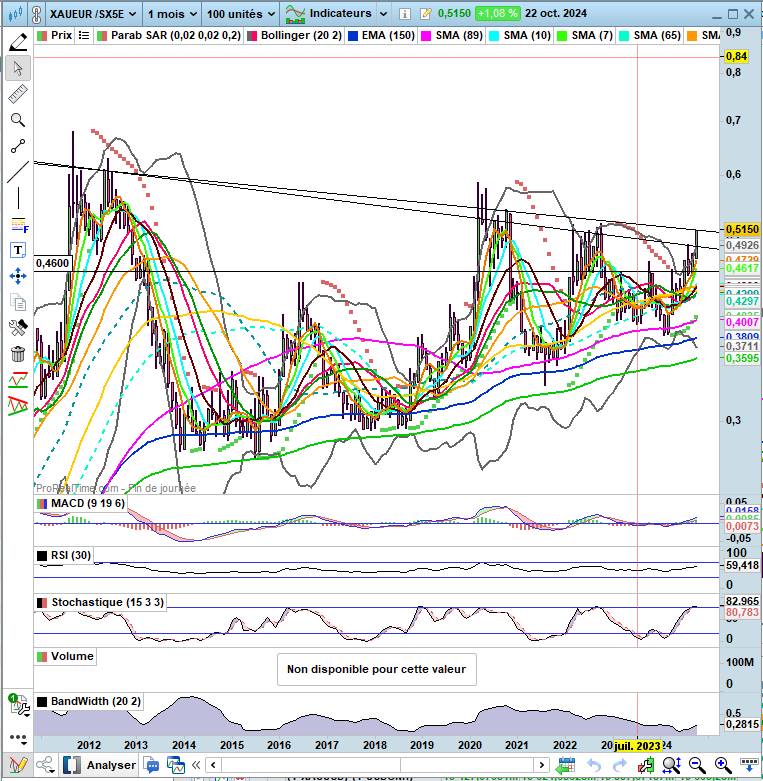Screen dimensions: 763x781
Task: Activate the move objects cross-arrows tool
Action: (x=18, y=276)
